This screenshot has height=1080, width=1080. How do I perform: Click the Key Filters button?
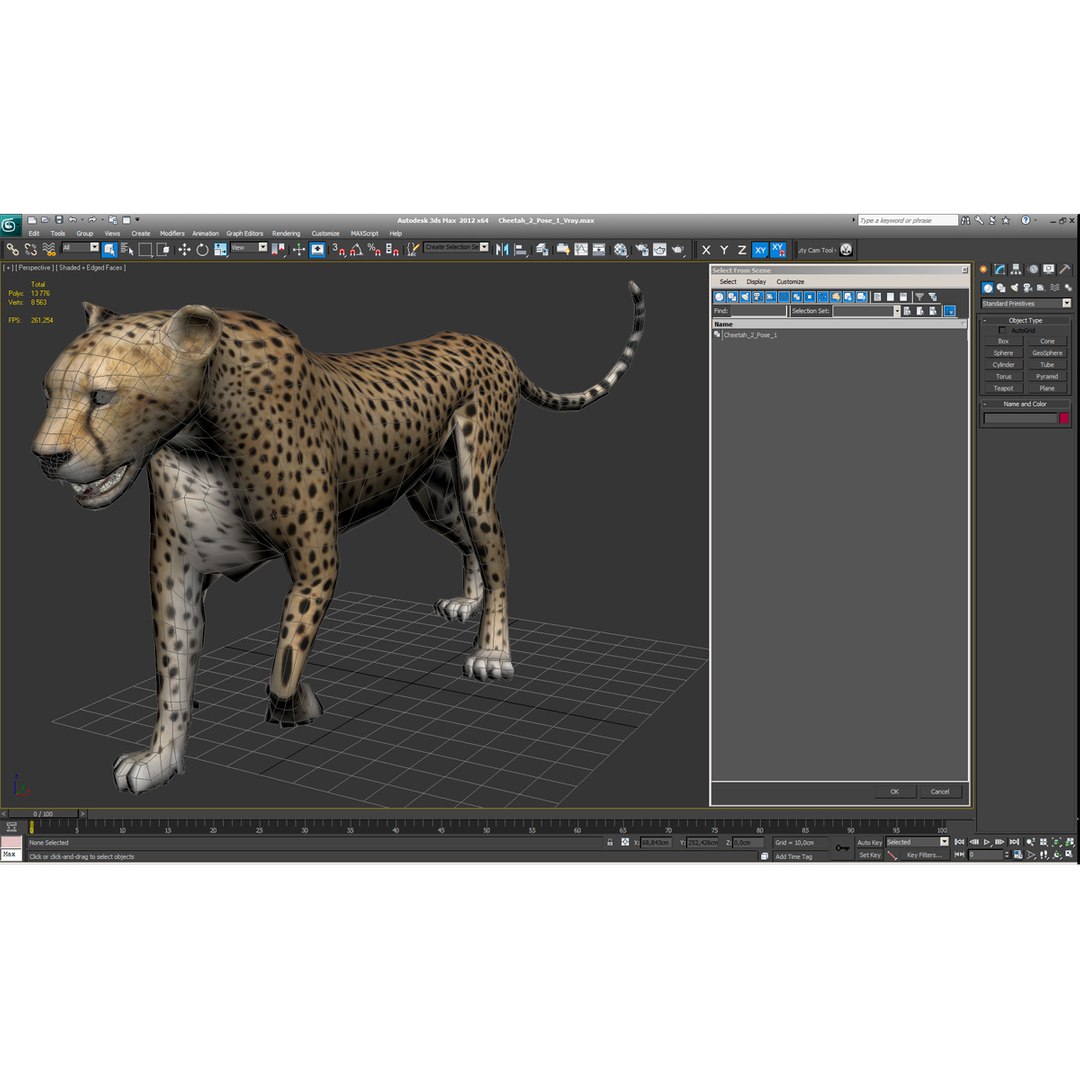(924, 855)
